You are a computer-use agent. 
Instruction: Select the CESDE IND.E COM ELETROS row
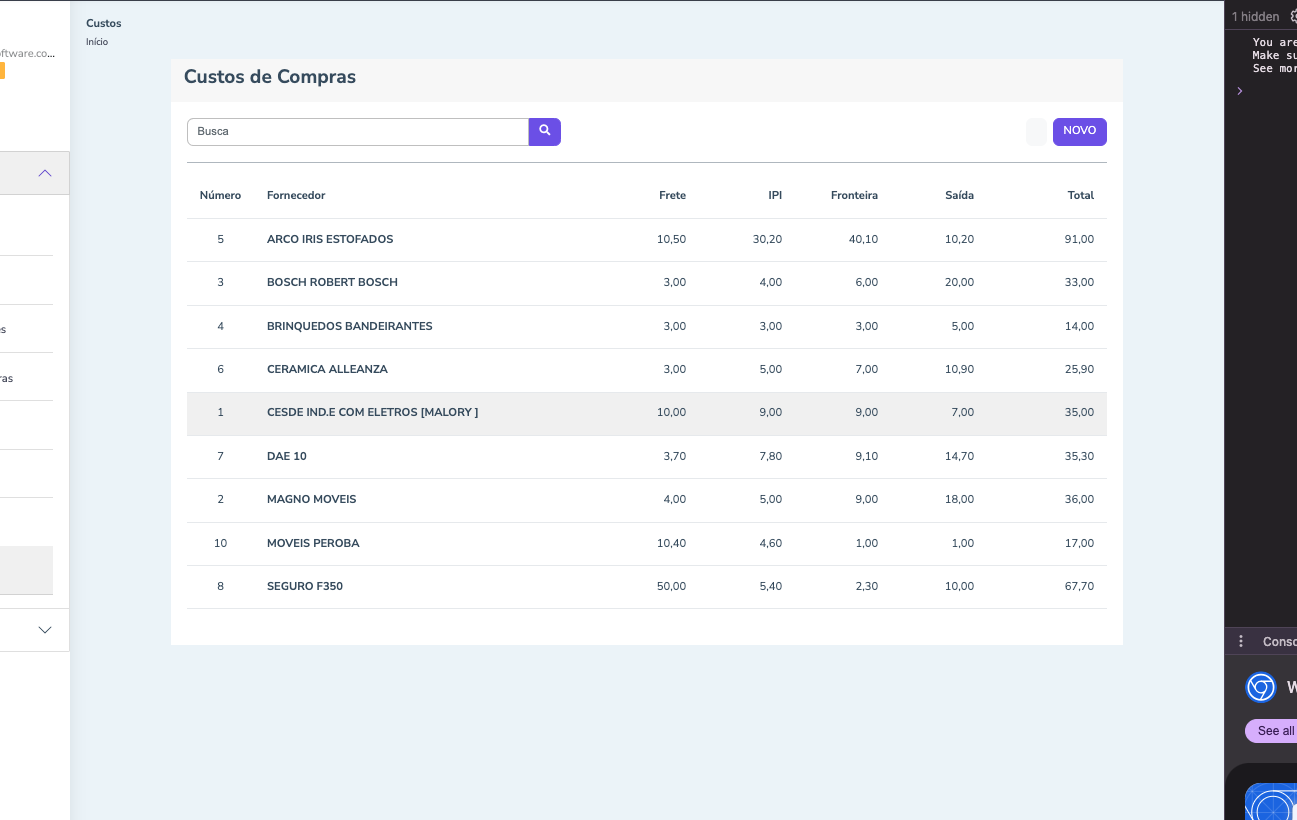[372, 413]
